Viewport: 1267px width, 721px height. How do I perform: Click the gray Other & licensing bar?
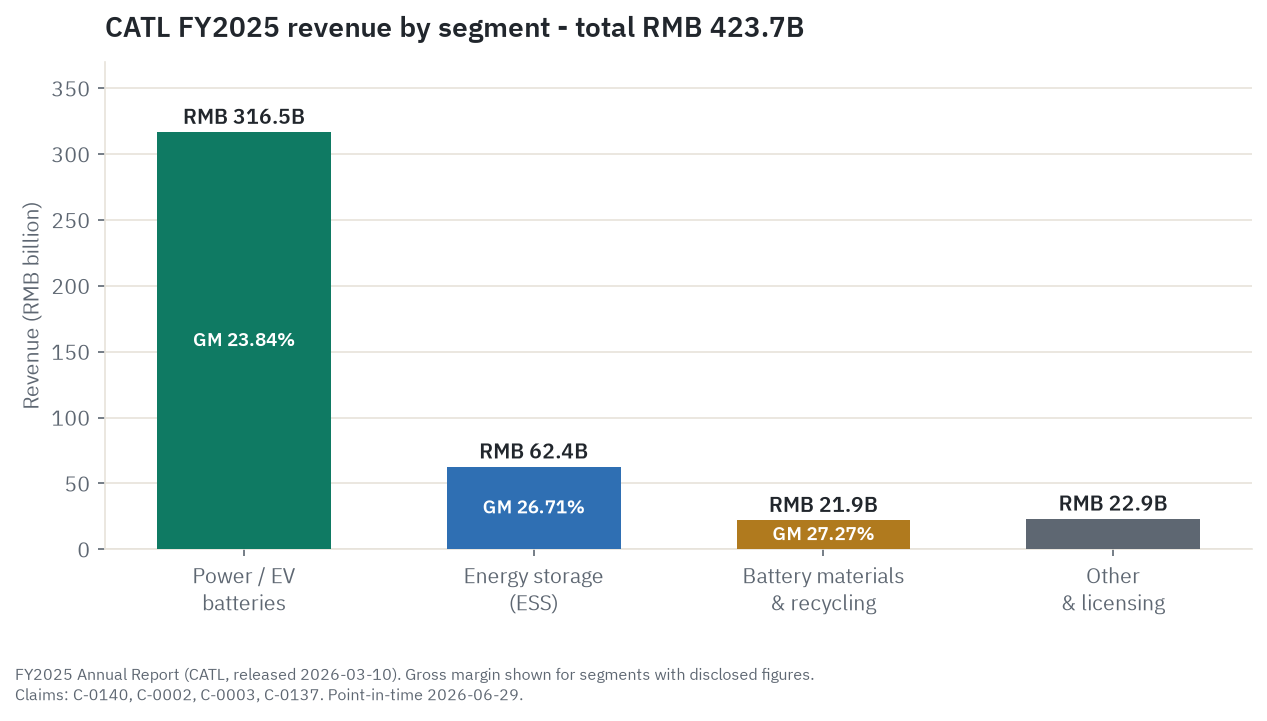tap(1113, 534)
